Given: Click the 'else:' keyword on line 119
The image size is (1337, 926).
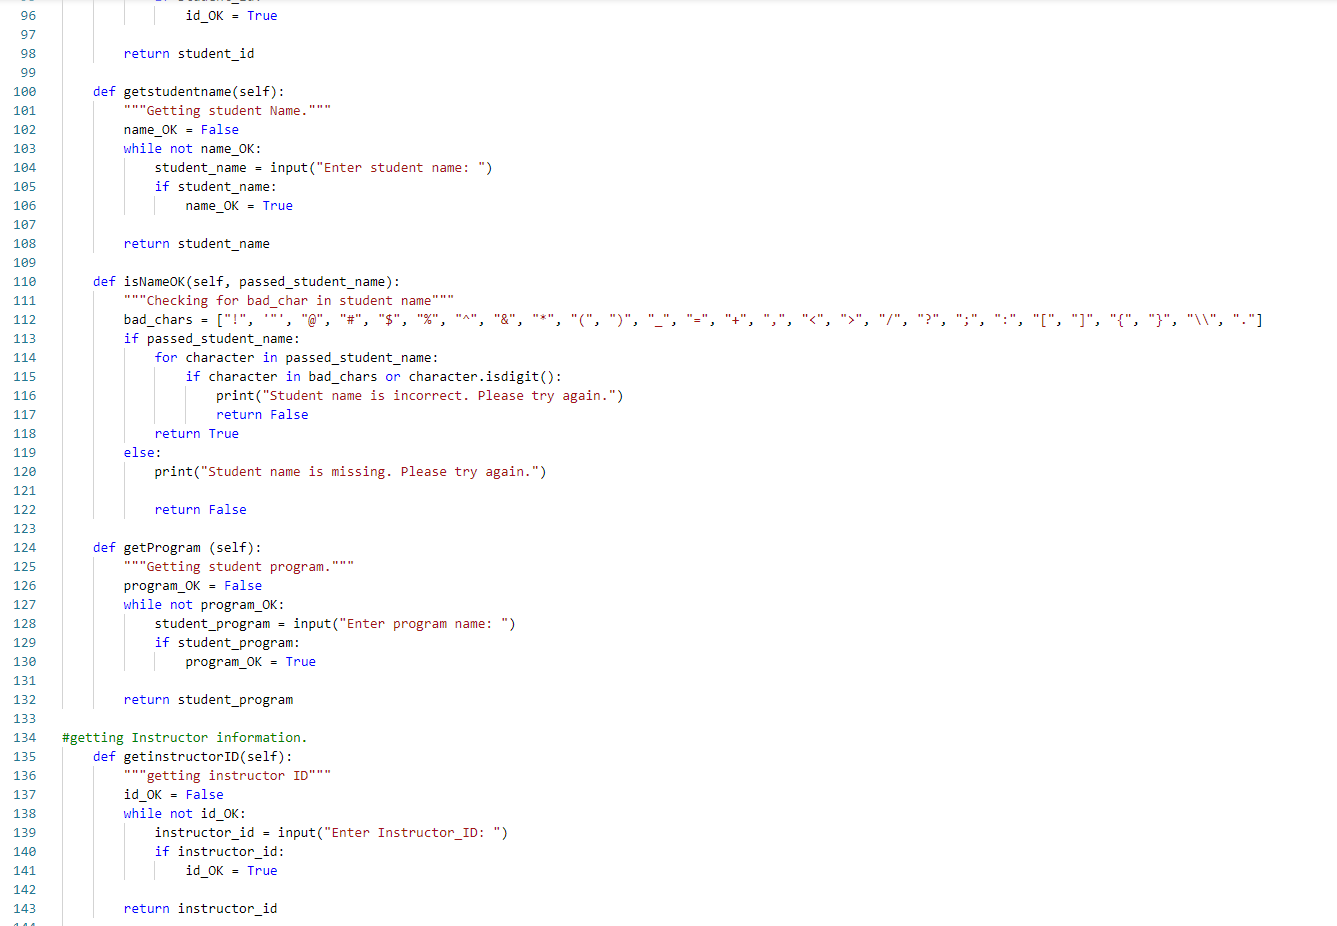Looking at the screenshot, I should tap(142, 453).
